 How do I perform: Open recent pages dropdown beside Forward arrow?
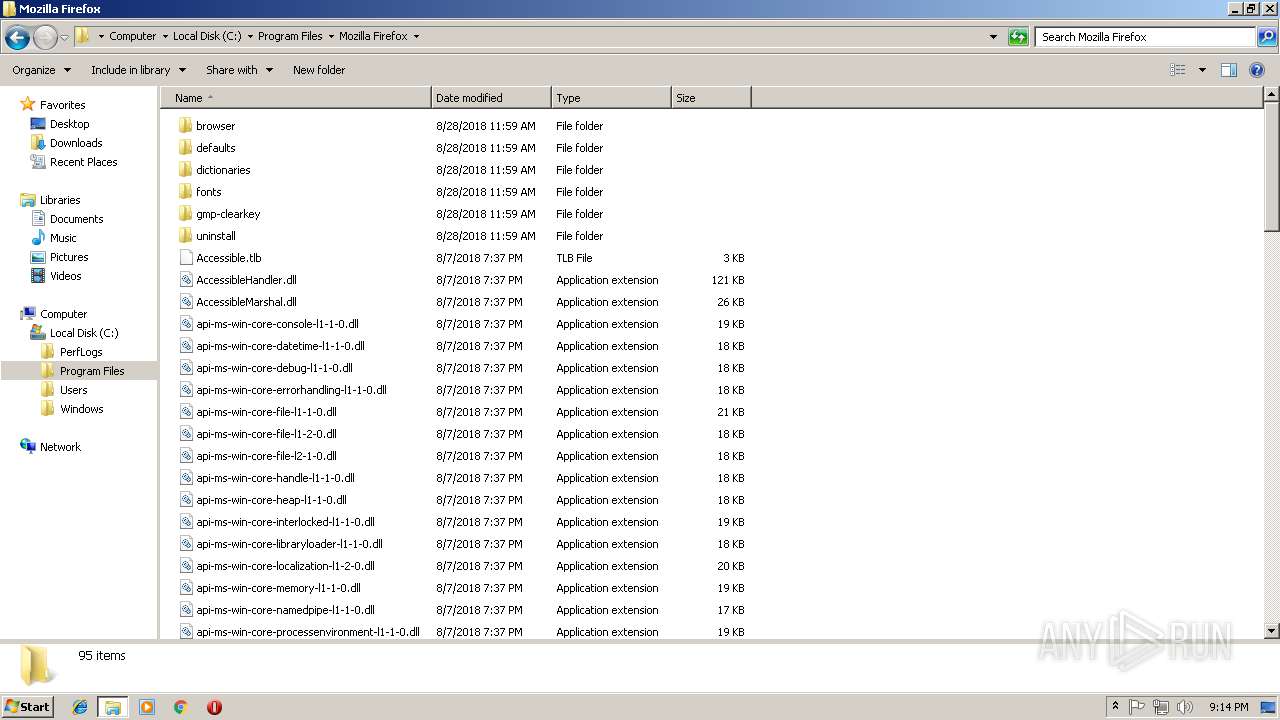64,37
